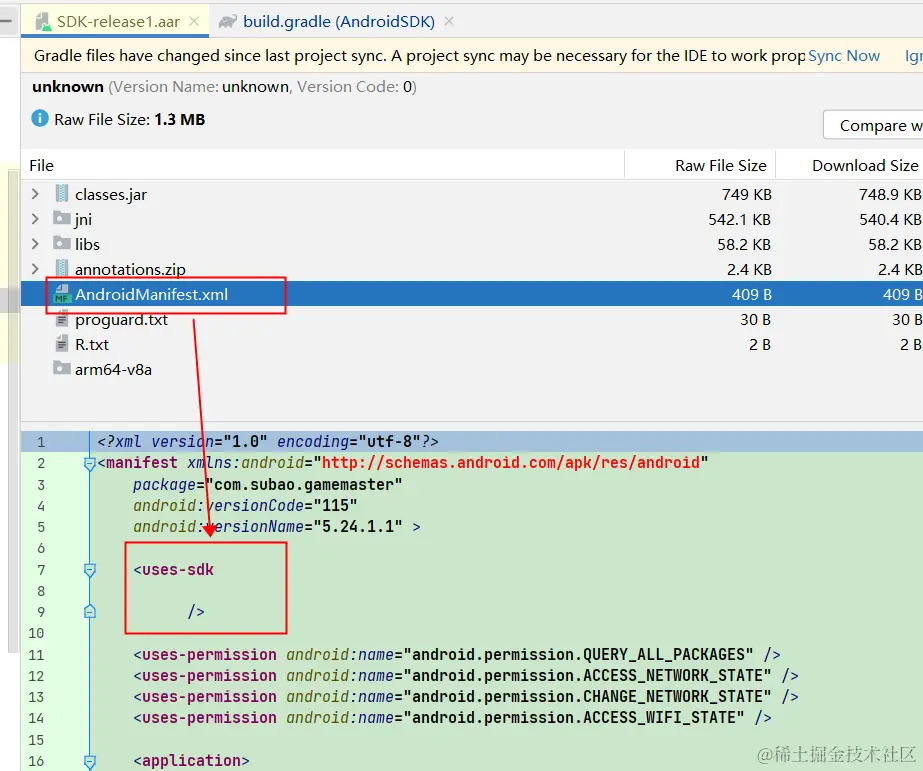Click the libs folder icon
923x771 pixels.
tap(61, 243)
